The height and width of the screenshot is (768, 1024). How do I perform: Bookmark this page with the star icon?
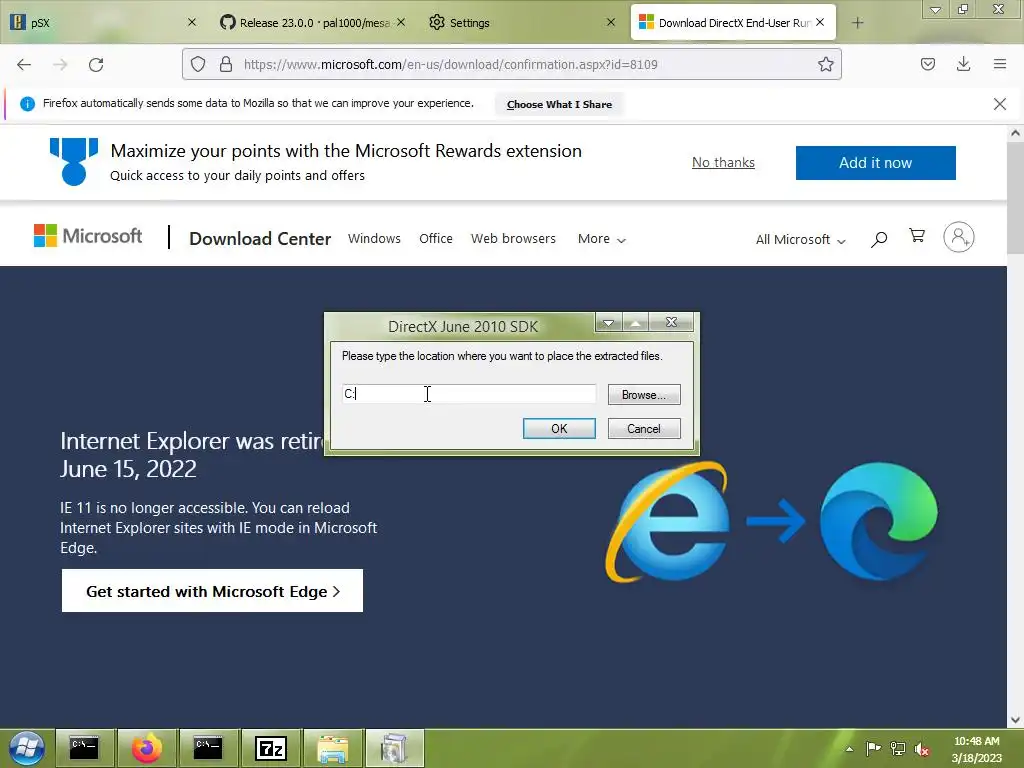click(x=825, y=64)
